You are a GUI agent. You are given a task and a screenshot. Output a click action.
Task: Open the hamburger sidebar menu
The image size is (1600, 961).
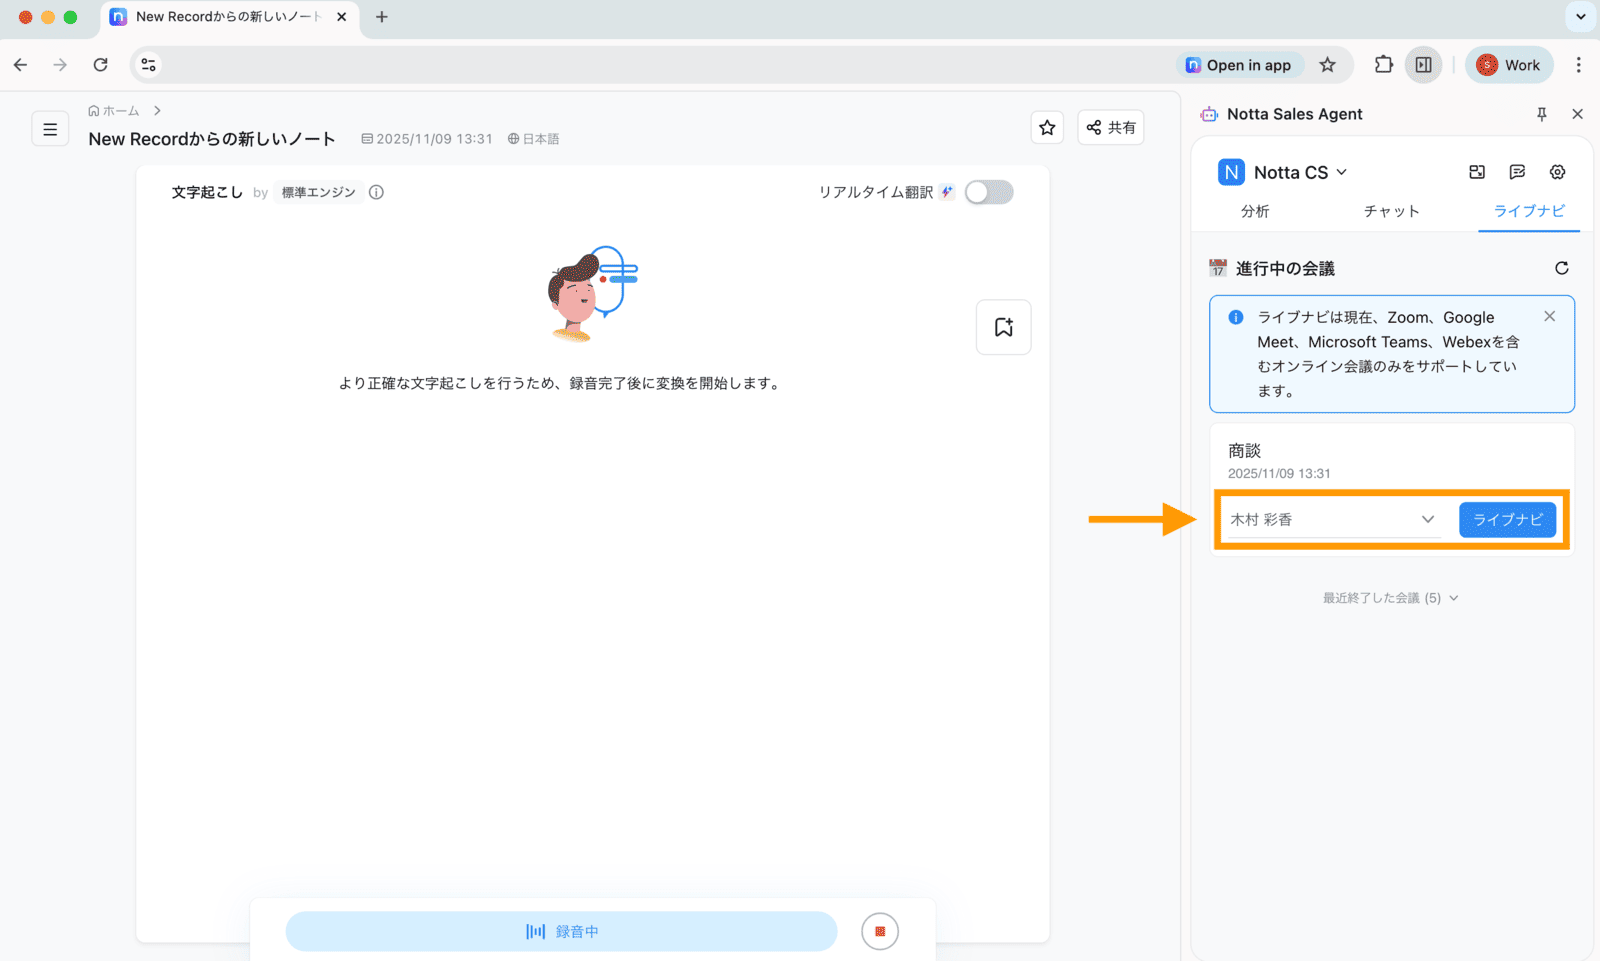(50, 129)
